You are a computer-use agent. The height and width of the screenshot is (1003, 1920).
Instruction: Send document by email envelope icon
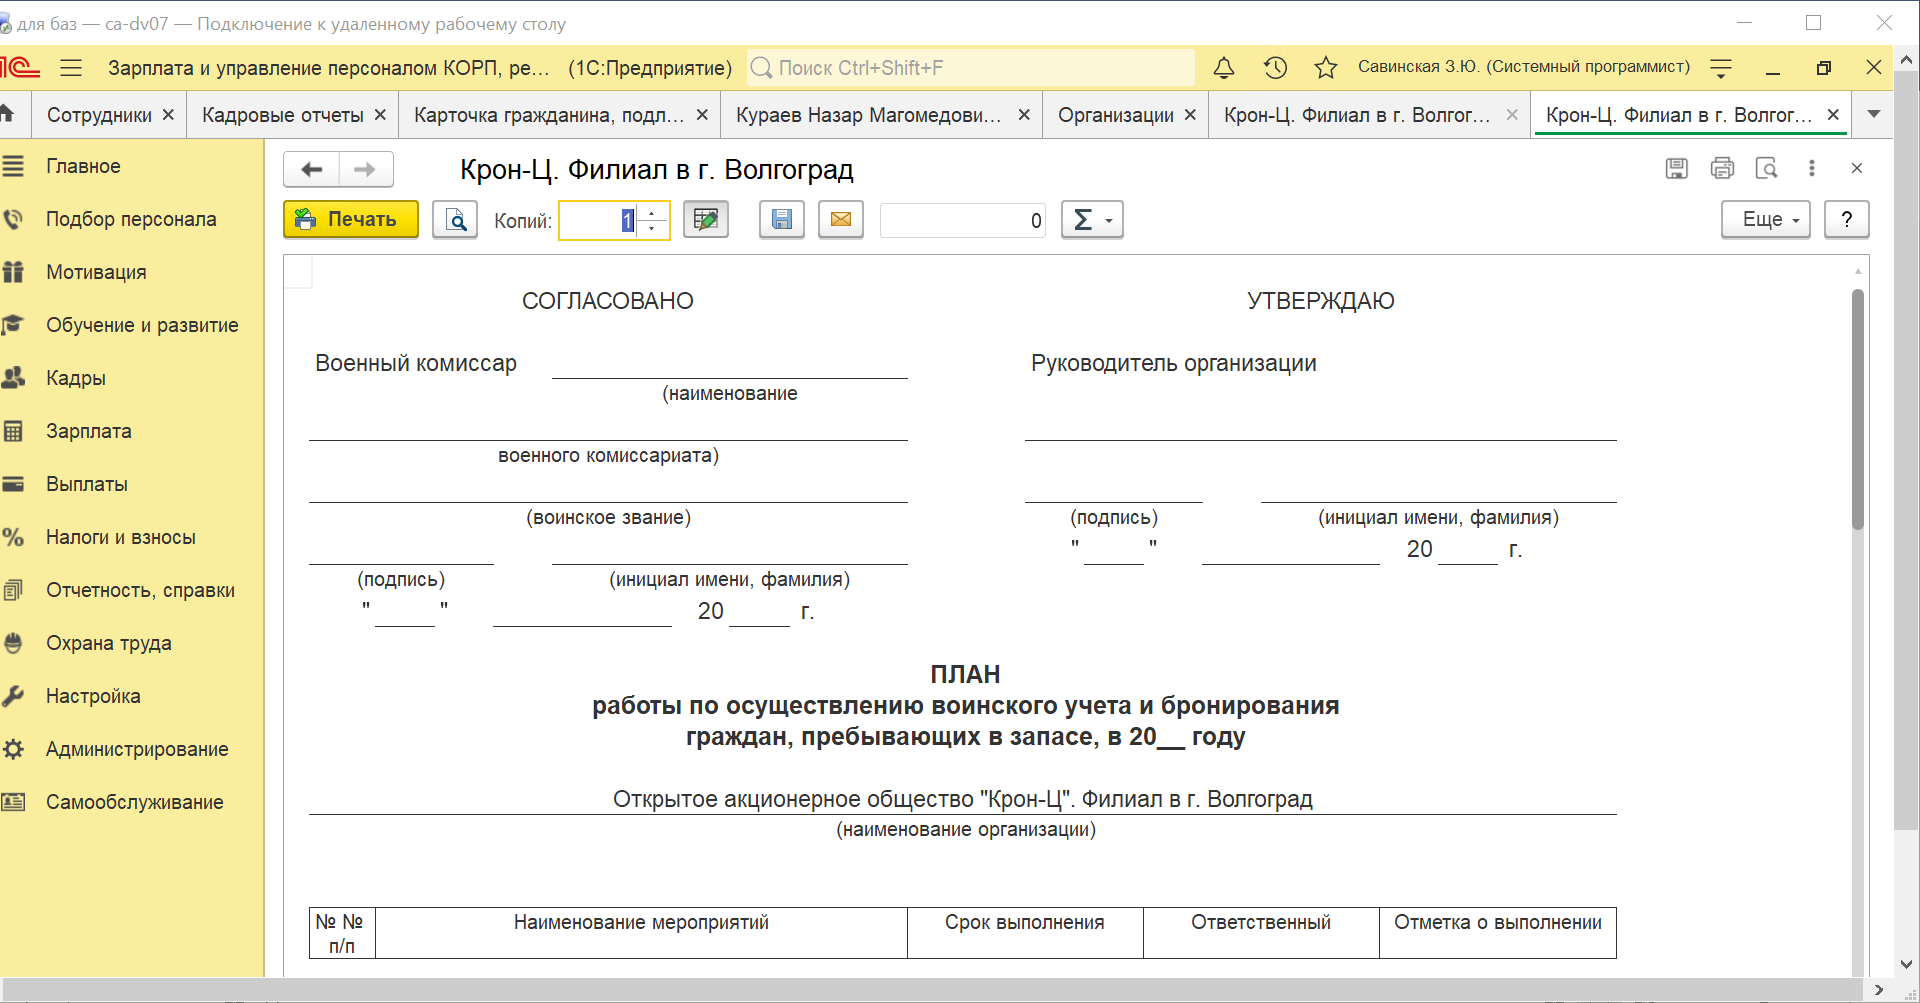[840, 220]
